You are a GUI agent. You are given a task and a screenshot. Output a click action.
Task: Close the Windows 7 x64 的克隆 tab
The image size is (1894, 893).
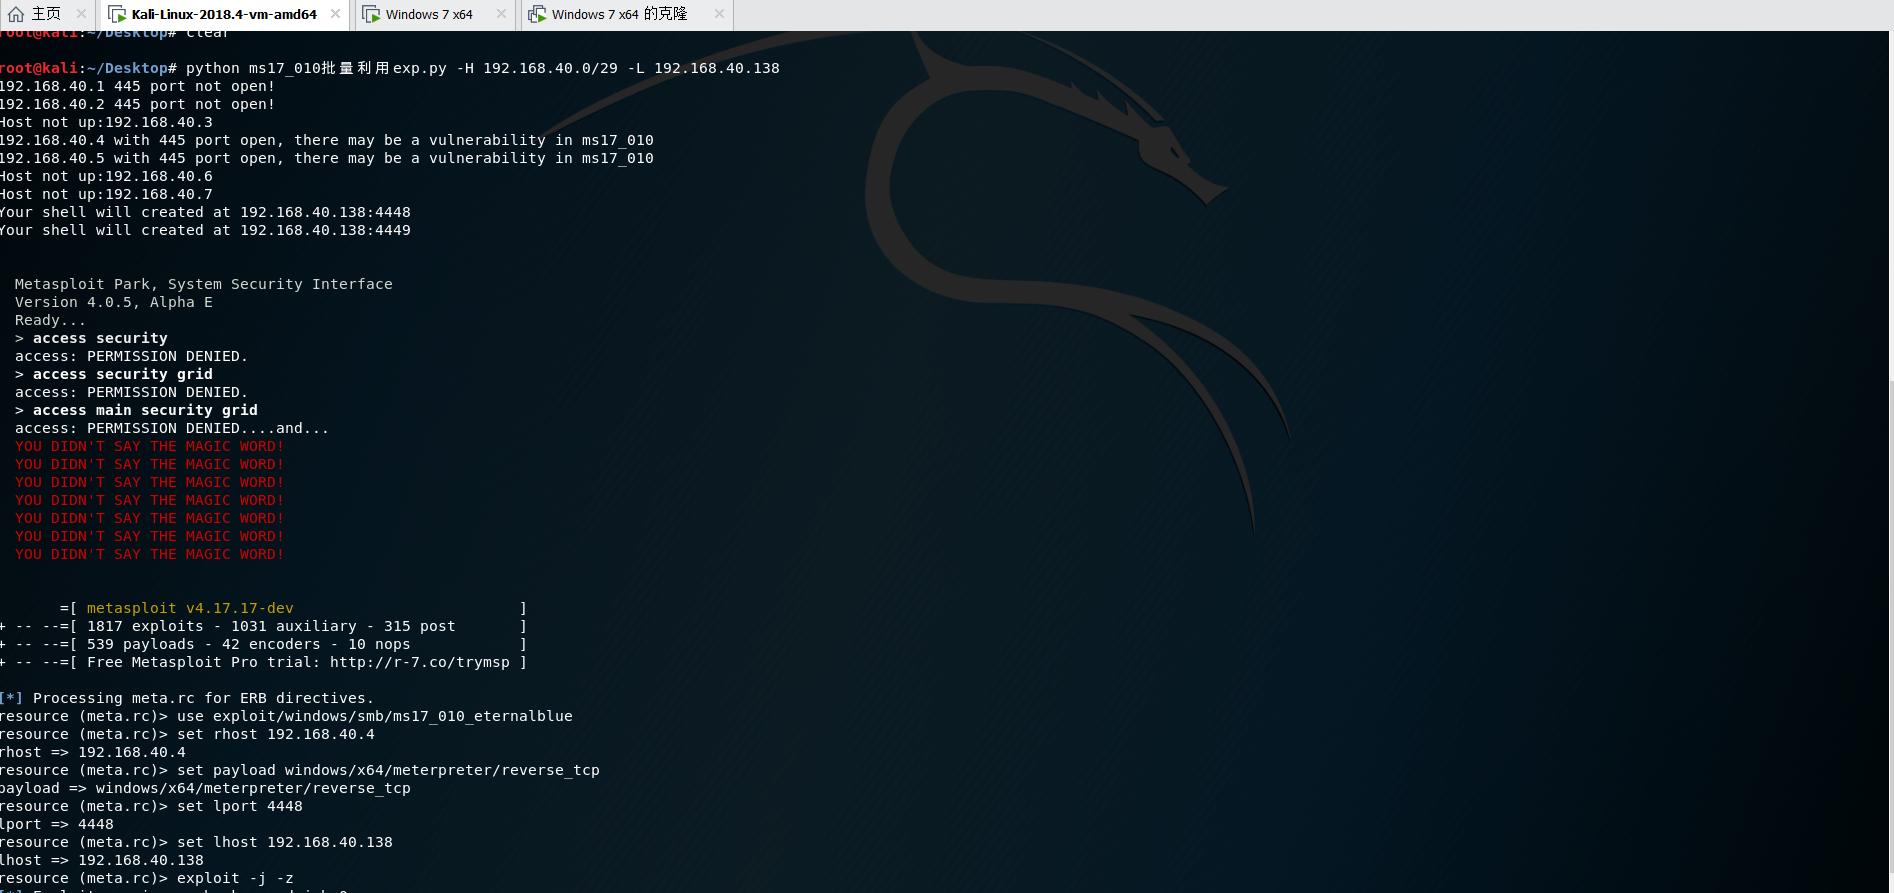click(x=719, y=14)
